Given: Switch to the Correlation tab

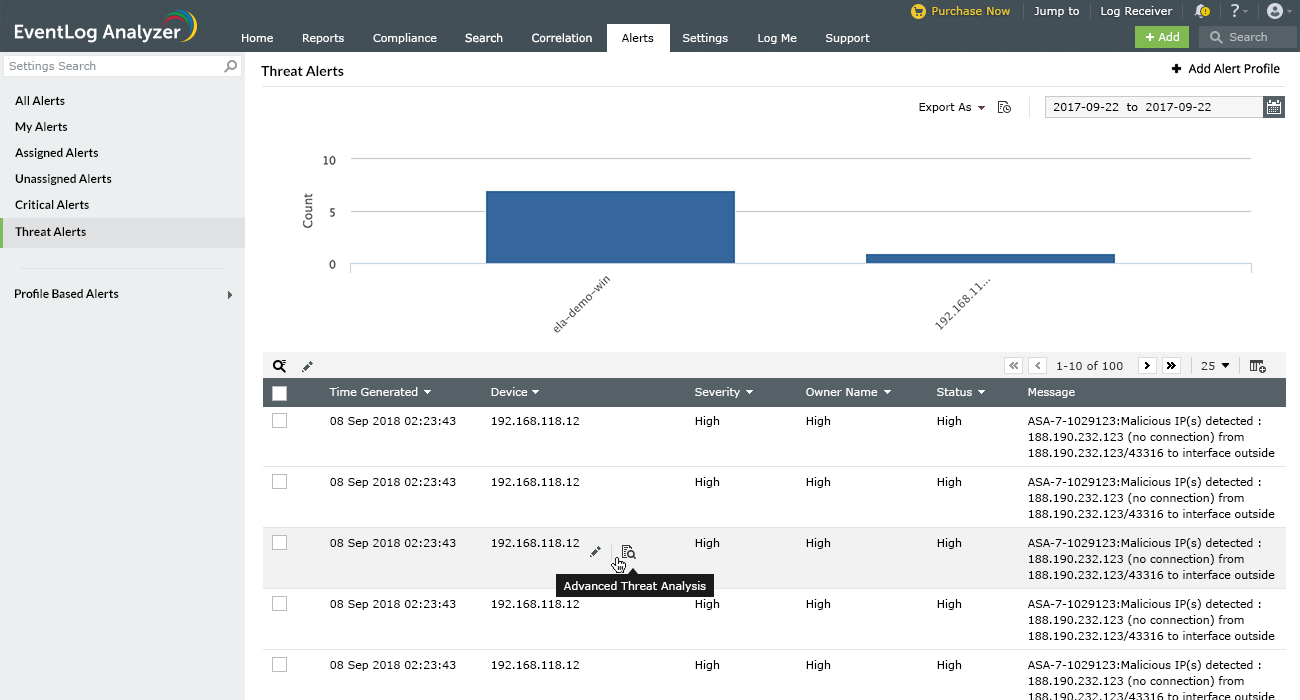Looking at the screenshot, I should 561,38.
